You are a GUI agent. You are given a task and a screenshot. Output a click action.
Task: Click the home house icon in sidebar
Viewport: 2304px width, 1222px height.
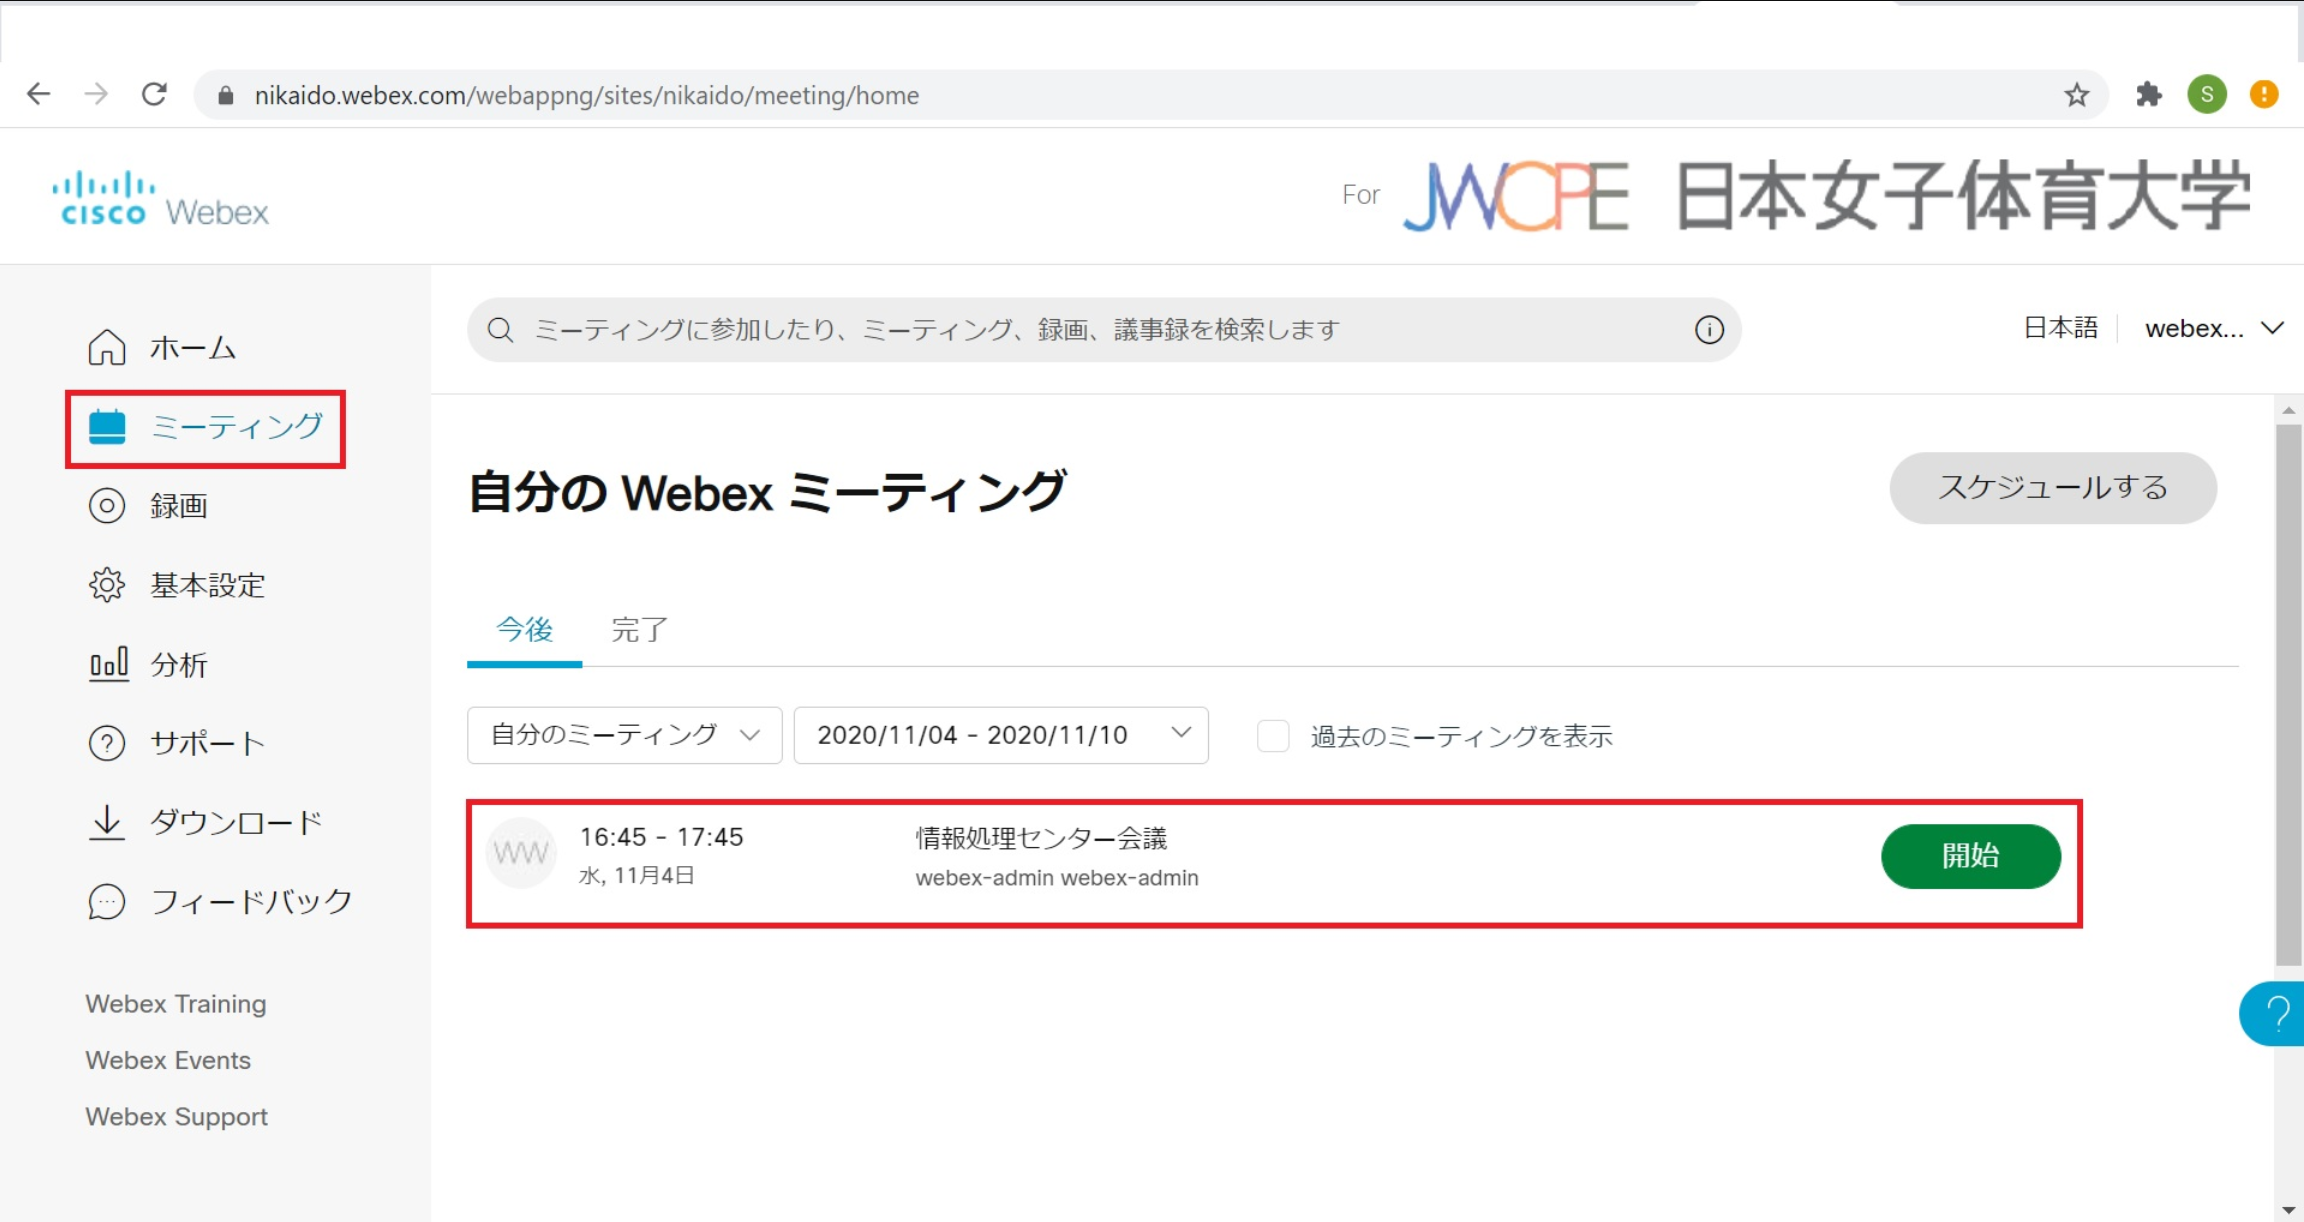tap(107, 347)
